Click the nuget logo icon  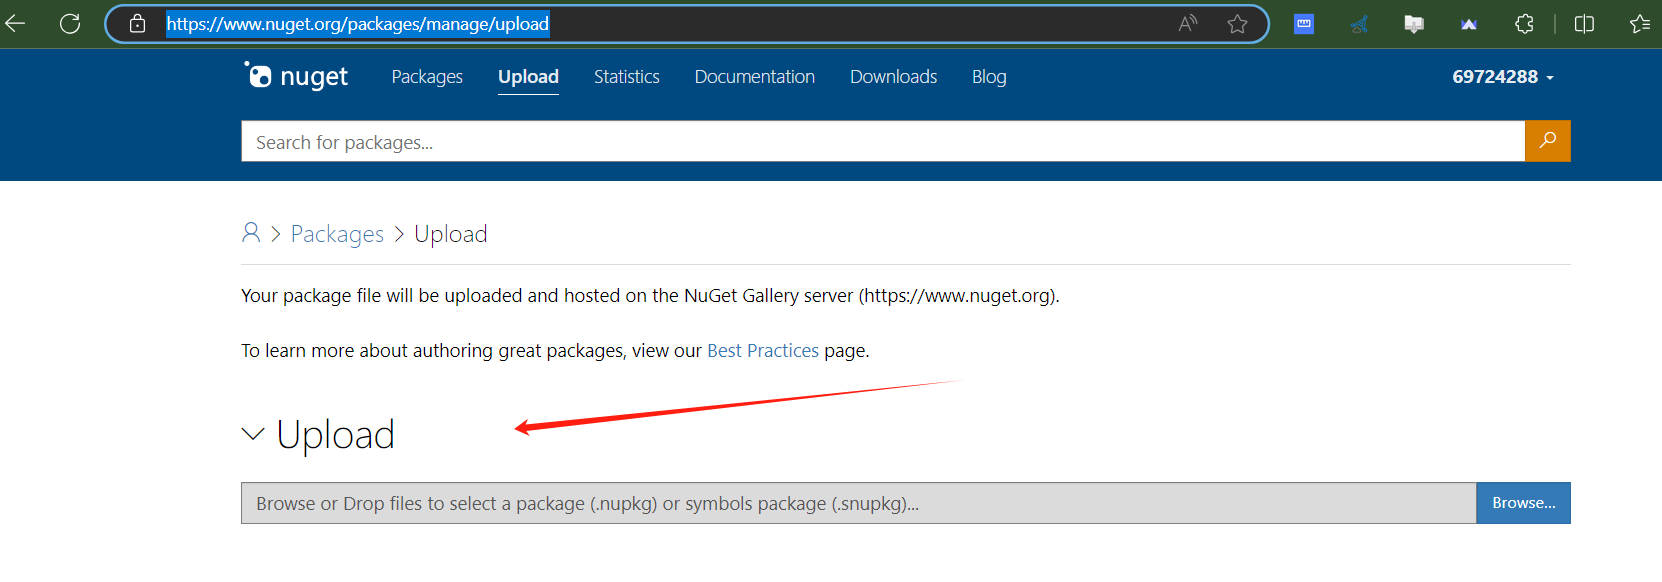[x=258, y=76]
